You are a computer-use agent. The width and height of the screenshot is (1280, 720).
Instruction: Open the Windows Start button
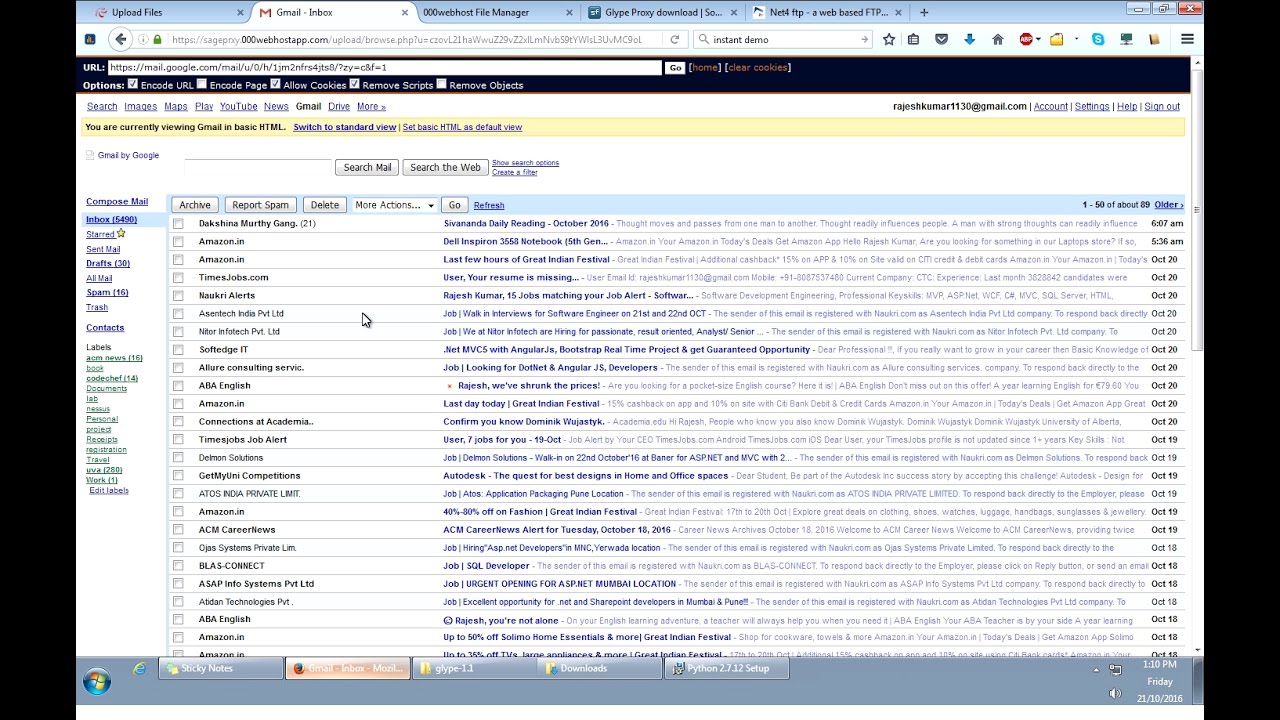97,682
